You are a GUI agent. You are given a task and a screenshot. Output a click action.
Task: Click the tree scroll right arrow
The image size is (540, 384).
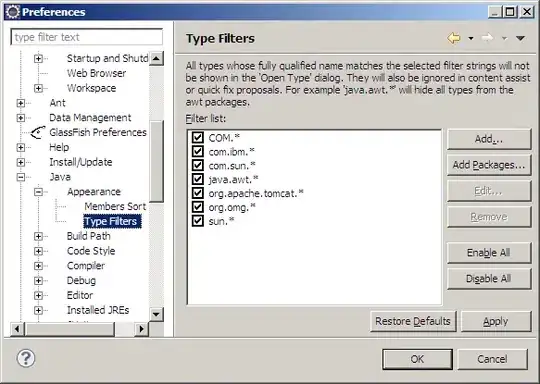click(141, 329)
